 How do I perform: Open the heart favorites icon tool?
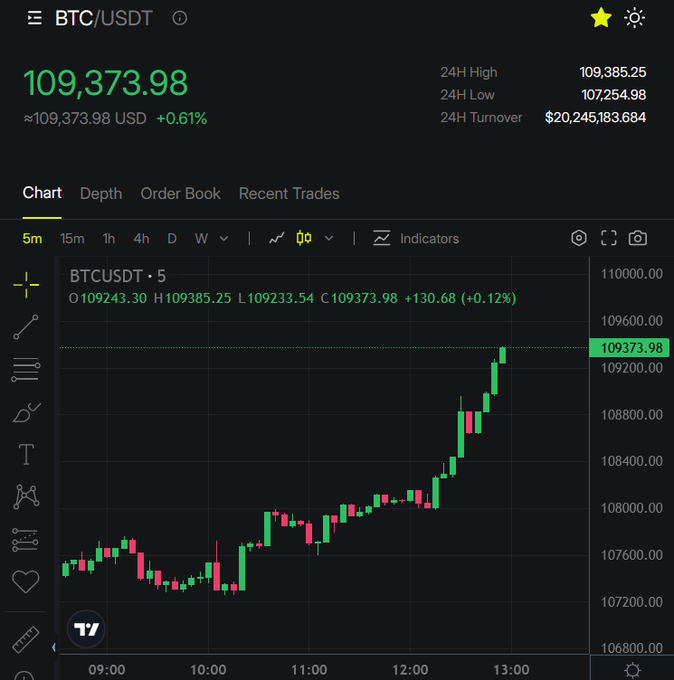(26, 582)
